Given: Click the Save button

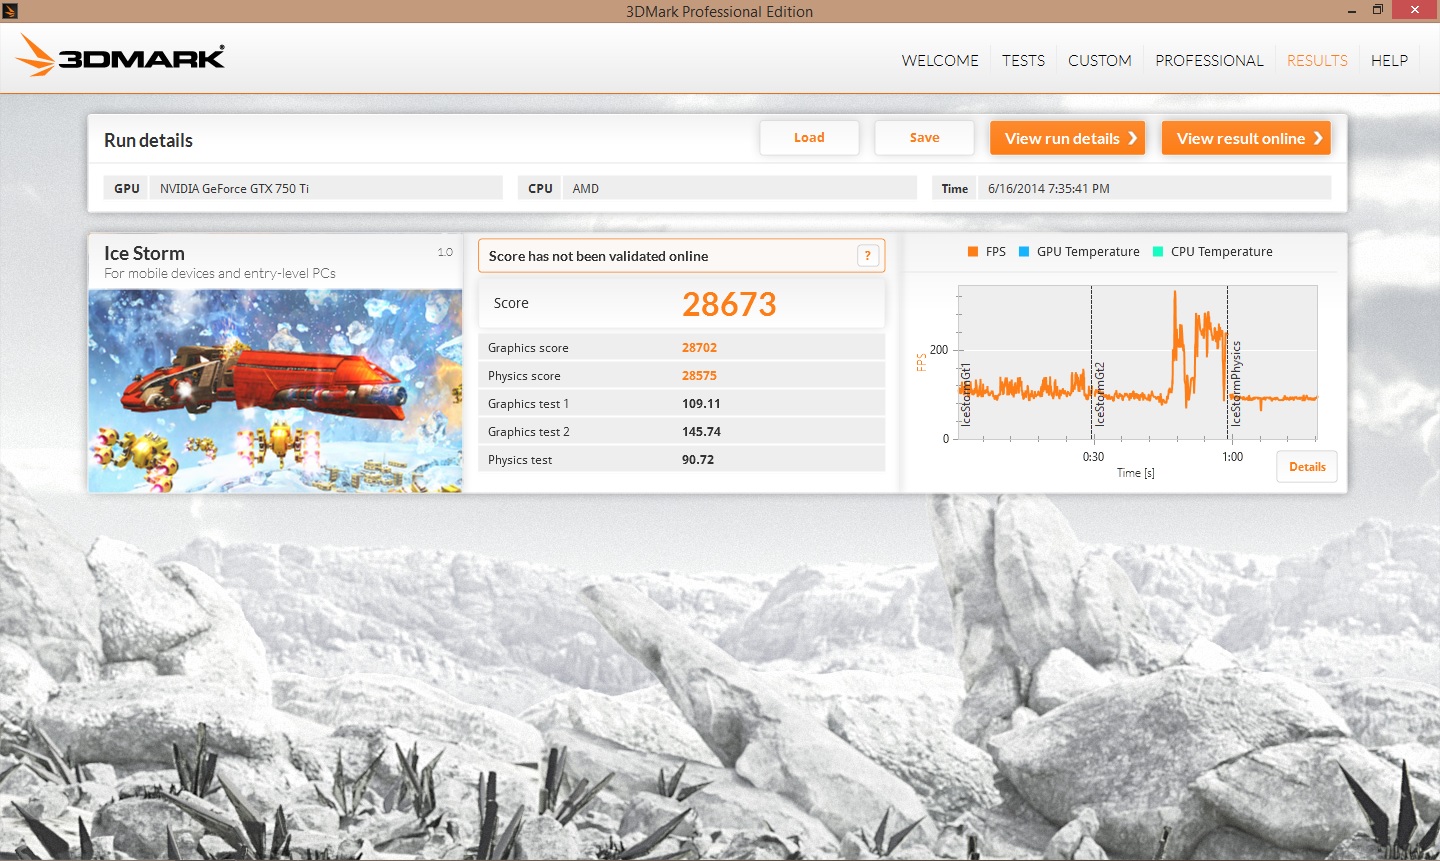Looking at the screenshot, I should click(924, 138).
